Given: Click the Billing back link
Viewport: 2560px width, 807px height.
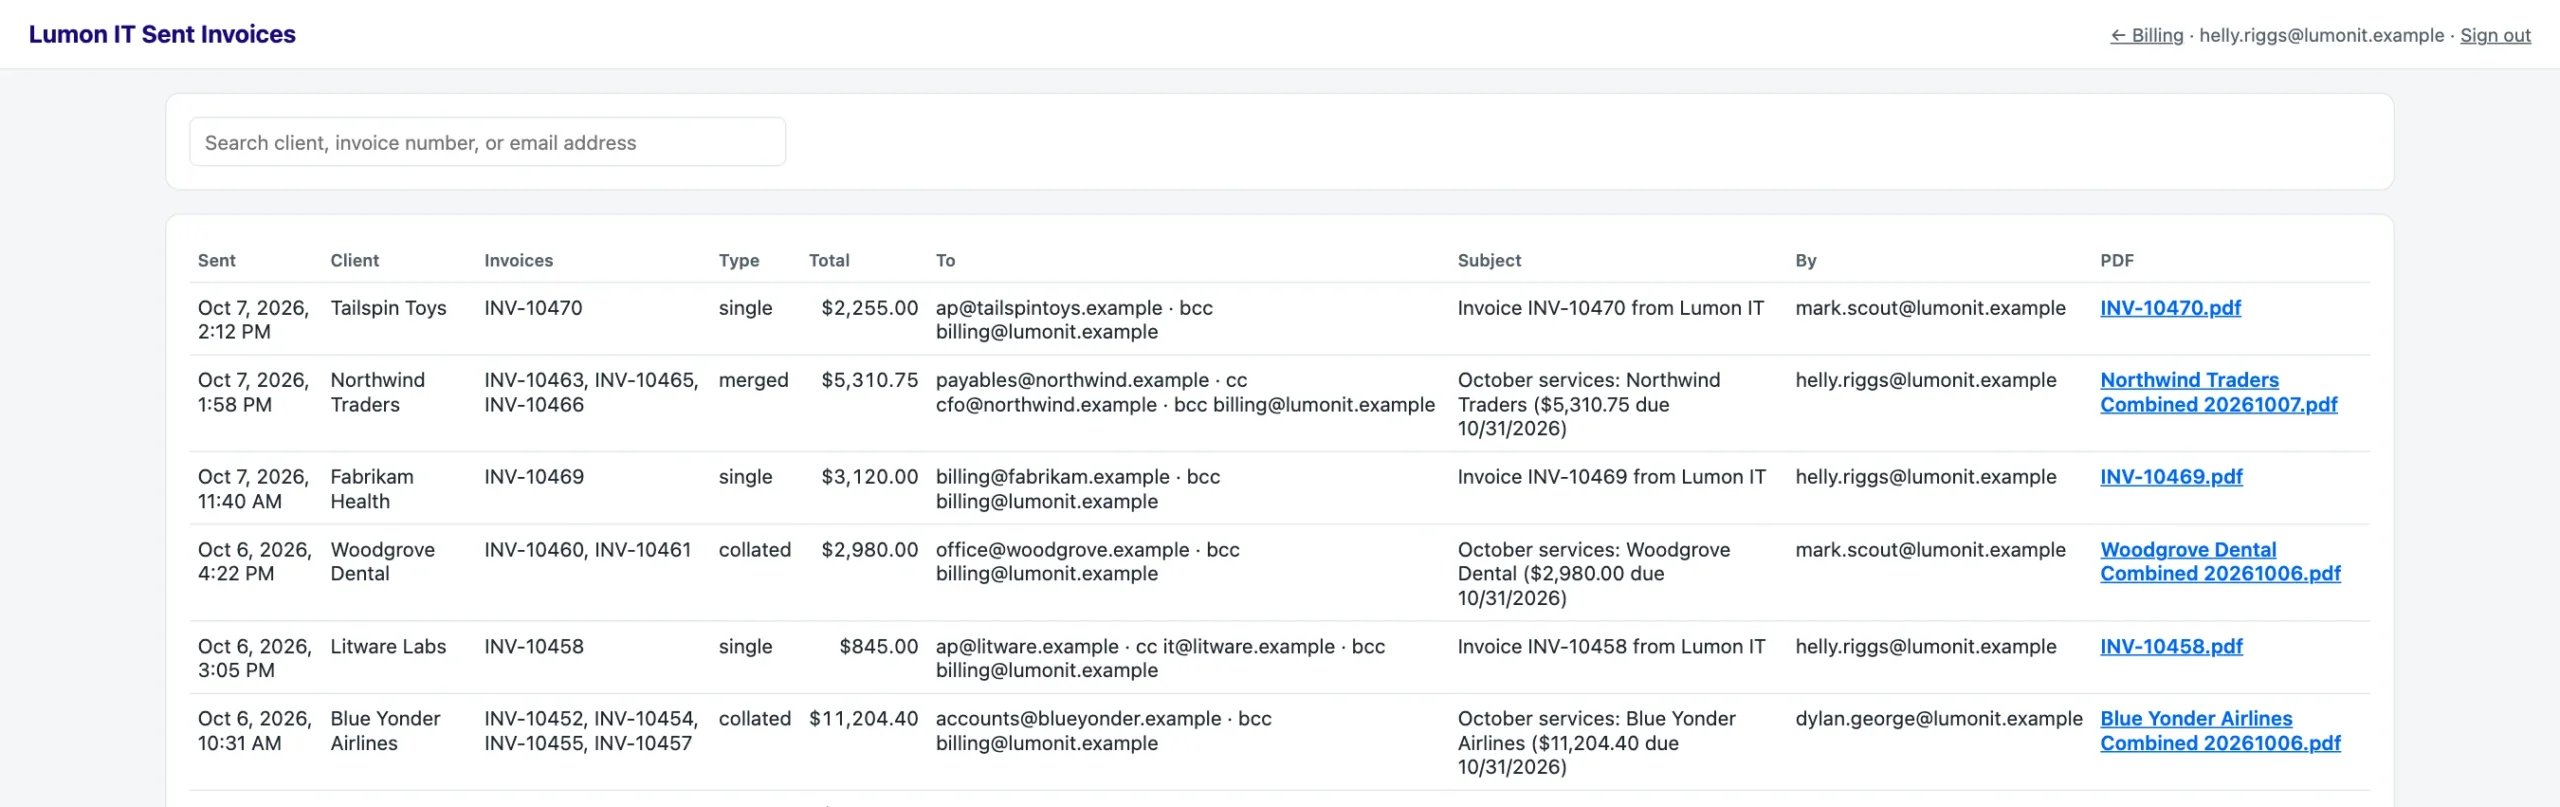Looking at the screenshot, I should pyautogui.click(x=2146, y=35).
